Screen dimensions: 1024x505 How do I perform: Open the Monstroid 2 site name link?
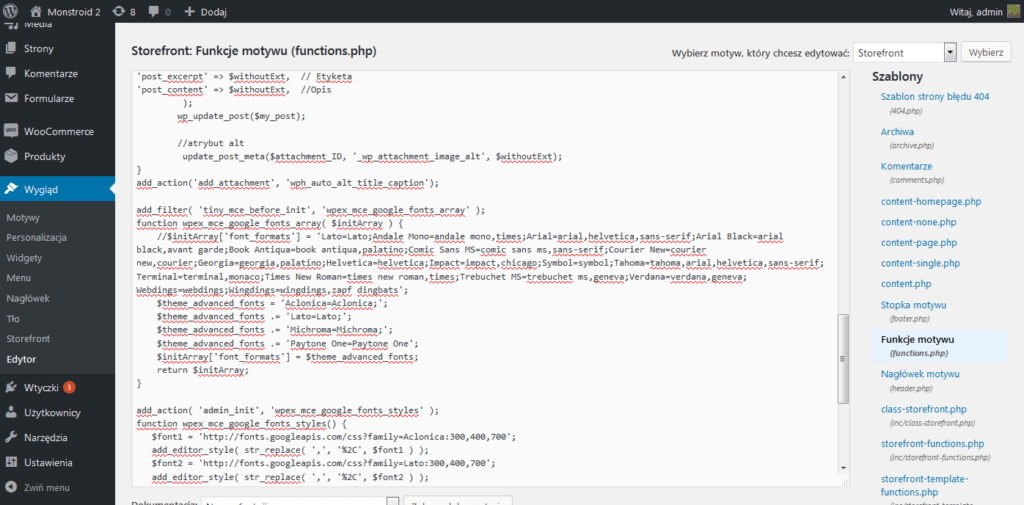pos(74,12)
